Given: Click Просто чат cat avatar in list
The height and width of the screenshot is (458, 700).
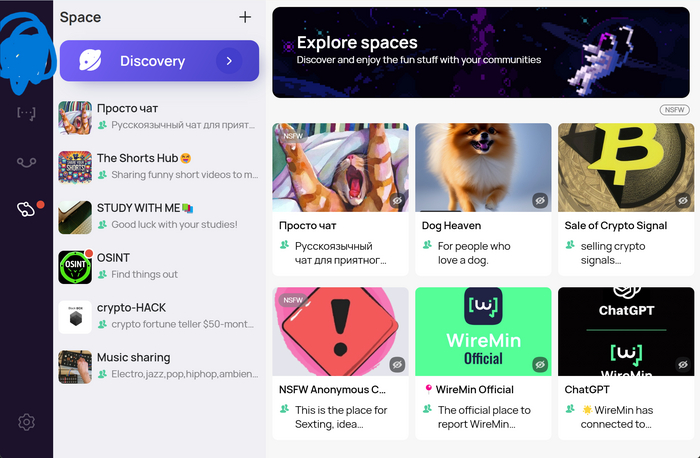Looking at the screenshot, I should 75,117.
